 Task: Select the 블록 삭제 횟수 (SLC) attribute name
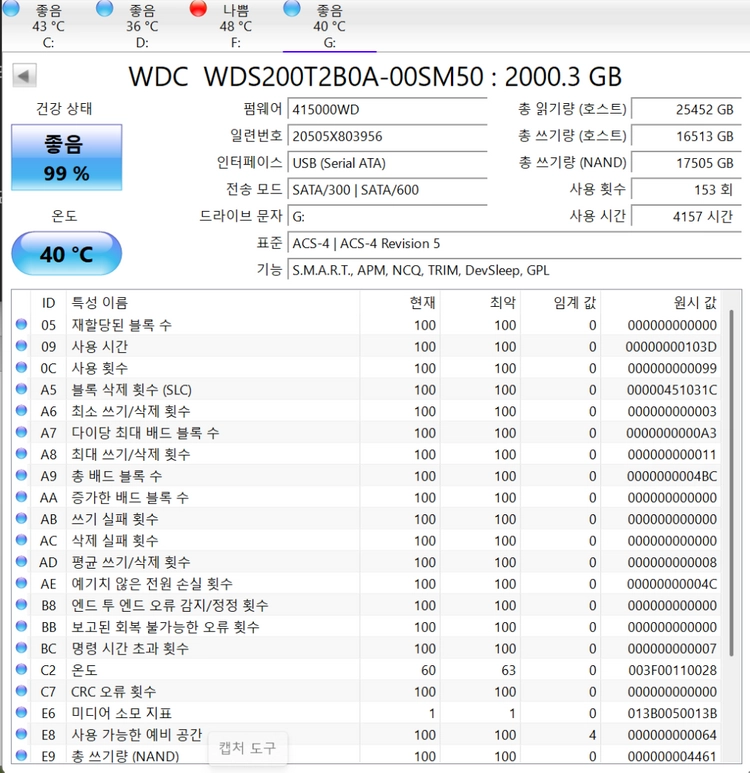coord(131,389)
